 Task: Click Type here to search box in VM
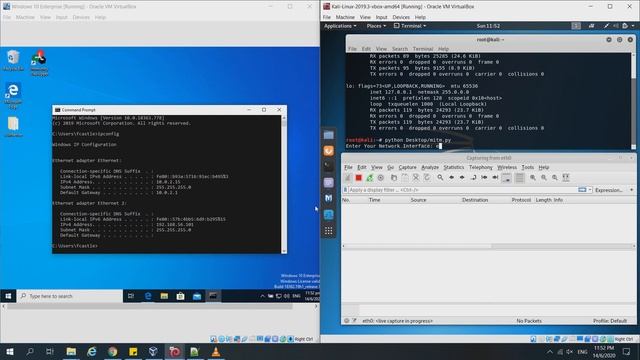point(69,296)
